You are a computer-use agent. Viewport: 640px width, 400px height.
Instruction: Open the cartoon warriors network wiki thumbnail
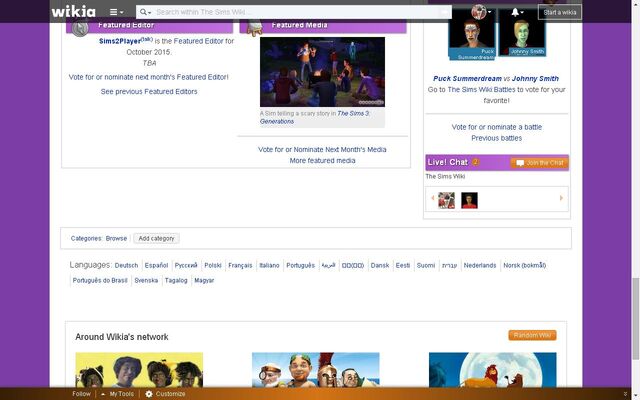[x=316, y=370]
